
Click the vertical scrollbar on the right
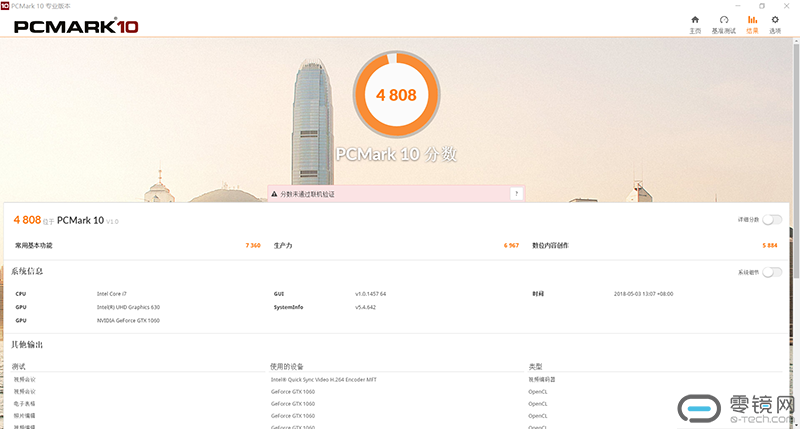coord(796,161)
